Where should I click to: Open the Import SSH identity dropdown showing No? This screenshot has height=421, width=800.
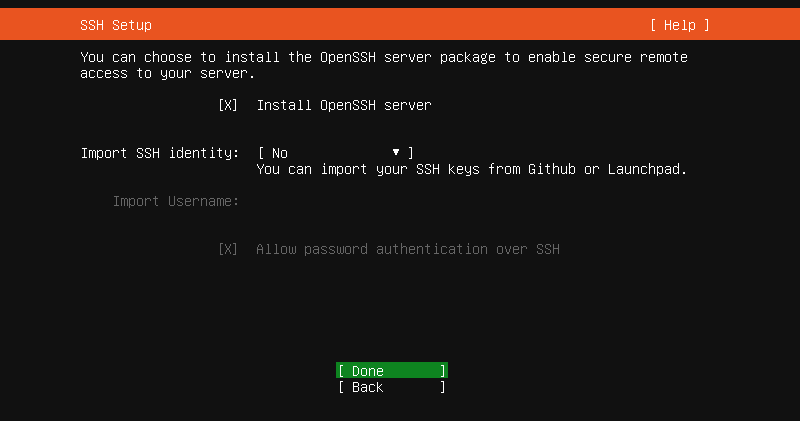(336, 153)
